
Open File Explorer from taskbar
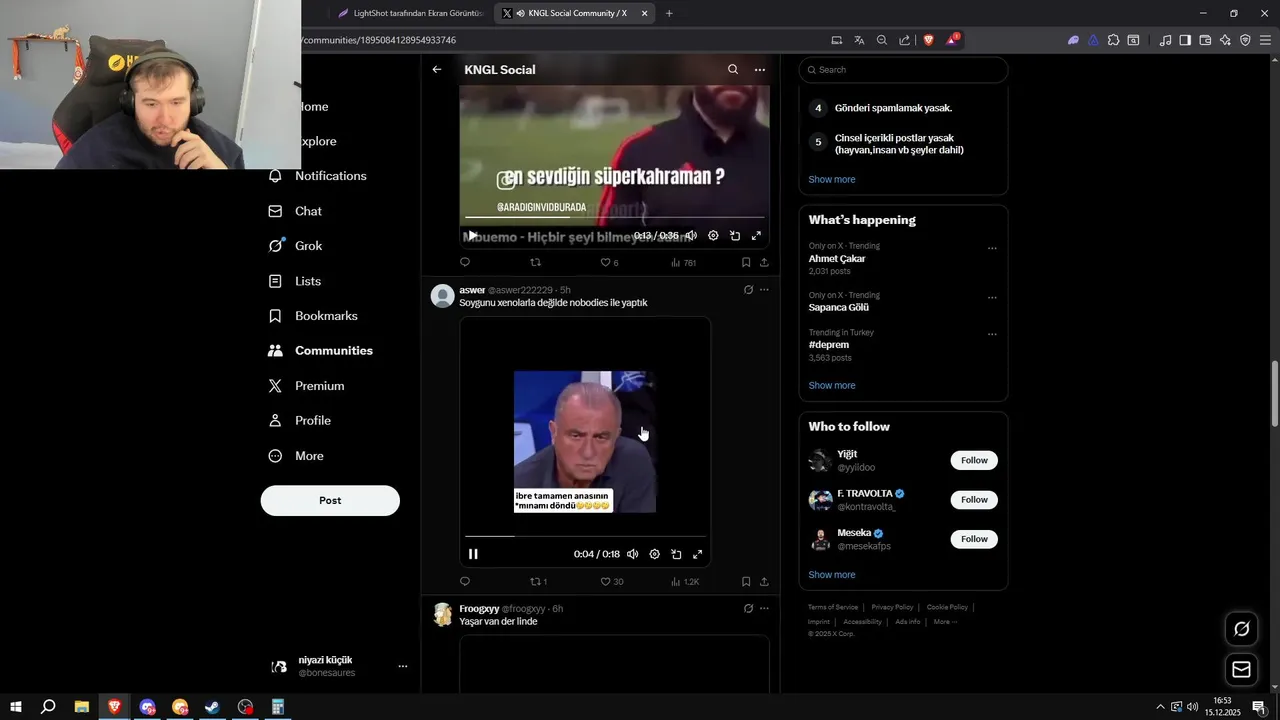[x=81, y=707]
